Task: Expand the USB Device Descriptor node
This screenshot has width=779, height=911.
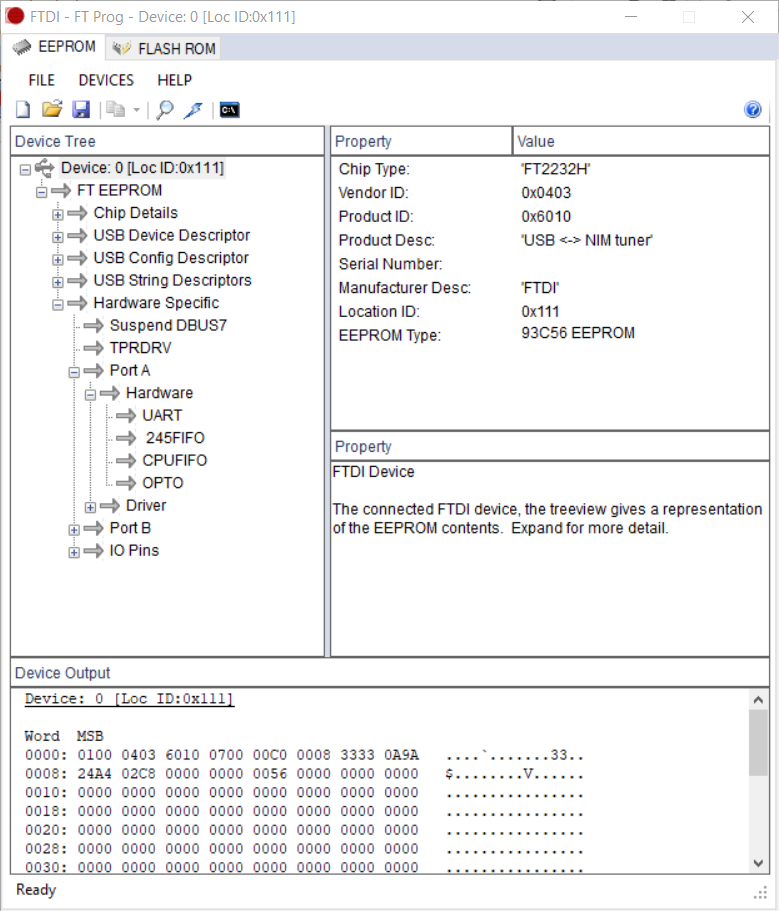Action: (58, 237)
